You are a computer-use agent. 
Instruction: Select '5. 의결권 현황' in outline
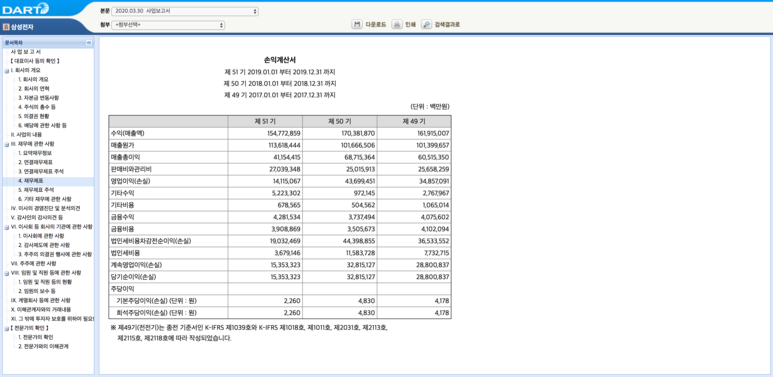pyautogui.click(x=34, y=116)
